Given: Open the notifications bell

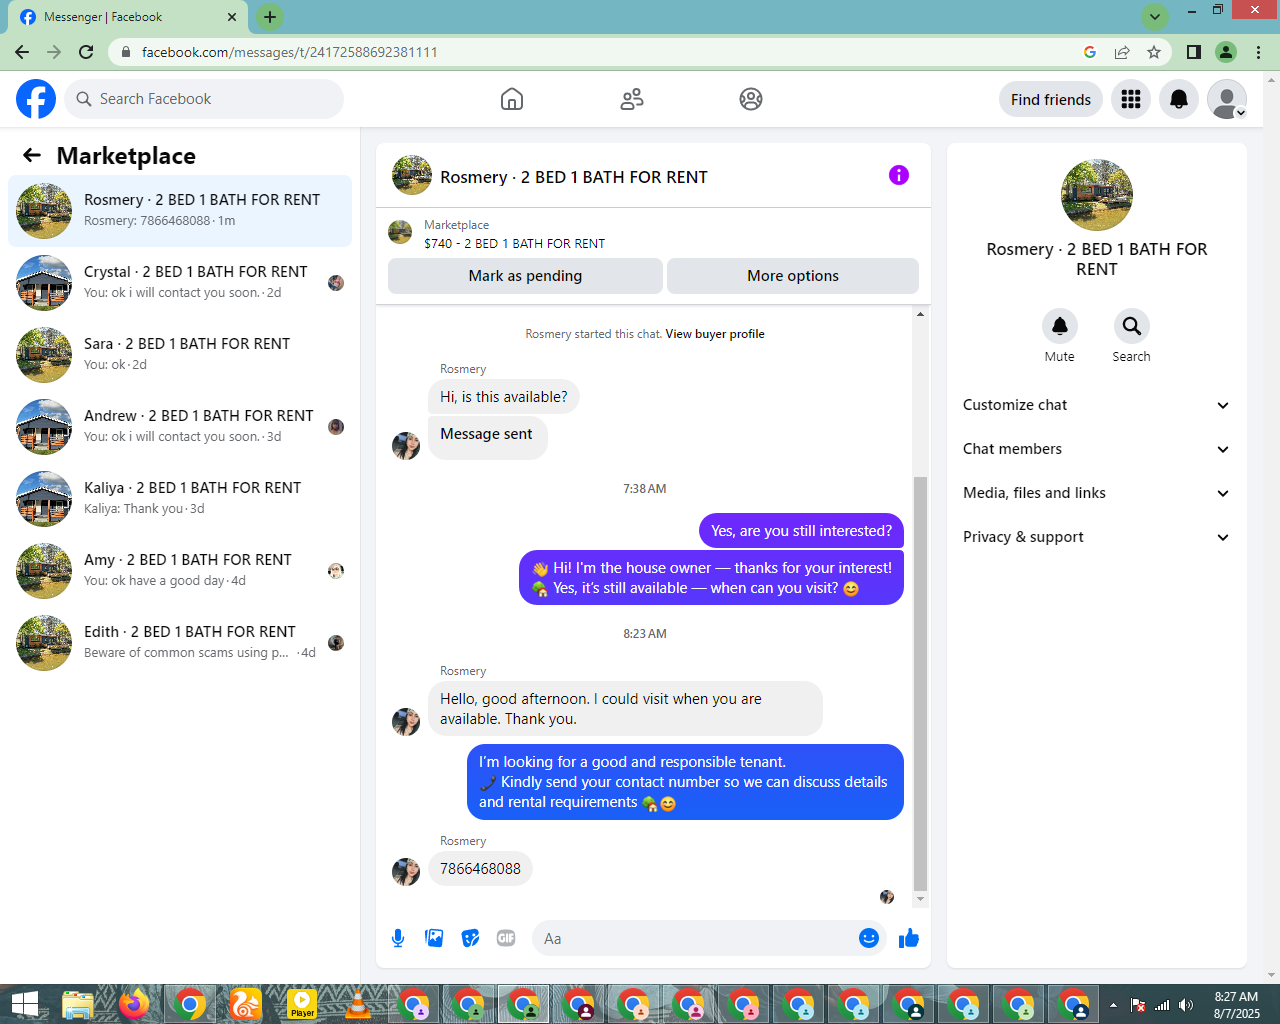Looking at the screenshot, I should point(1179,99).
